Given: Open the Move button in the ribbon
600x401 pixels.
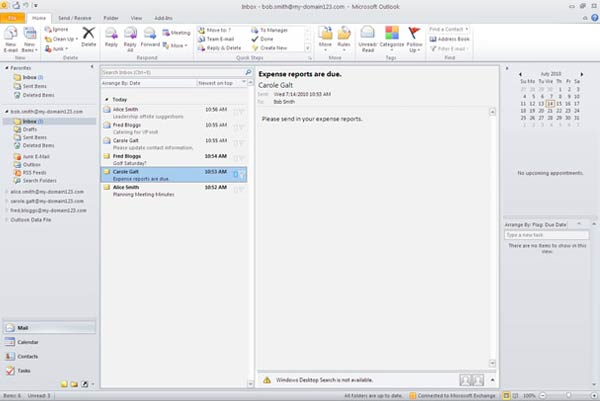Looking at the screenshot, I should pos(325,39).
